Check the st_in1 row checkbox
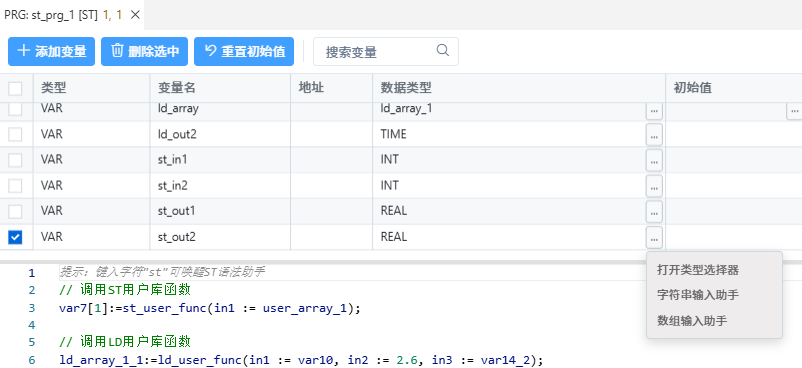802x368 pixels. 15,160
